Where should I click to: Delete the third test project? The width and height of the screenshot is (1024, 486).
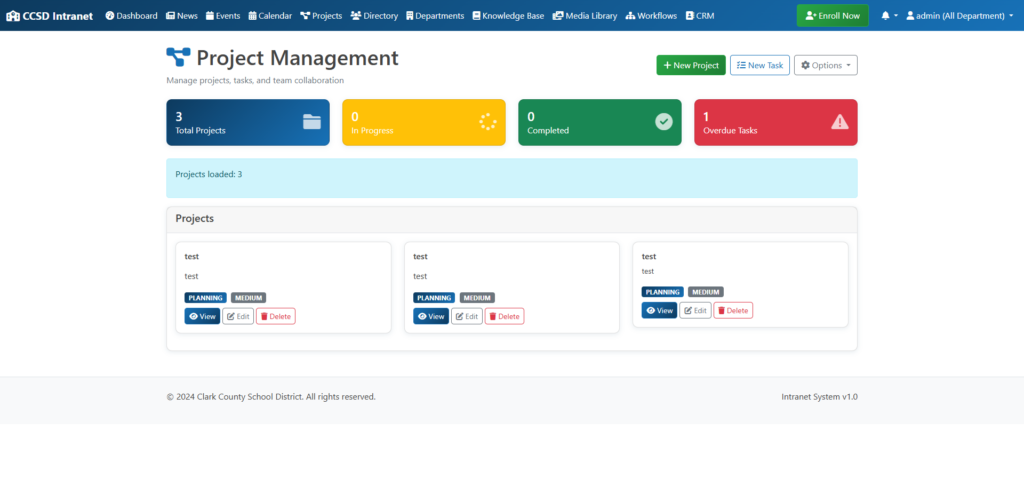pos(733,310)
